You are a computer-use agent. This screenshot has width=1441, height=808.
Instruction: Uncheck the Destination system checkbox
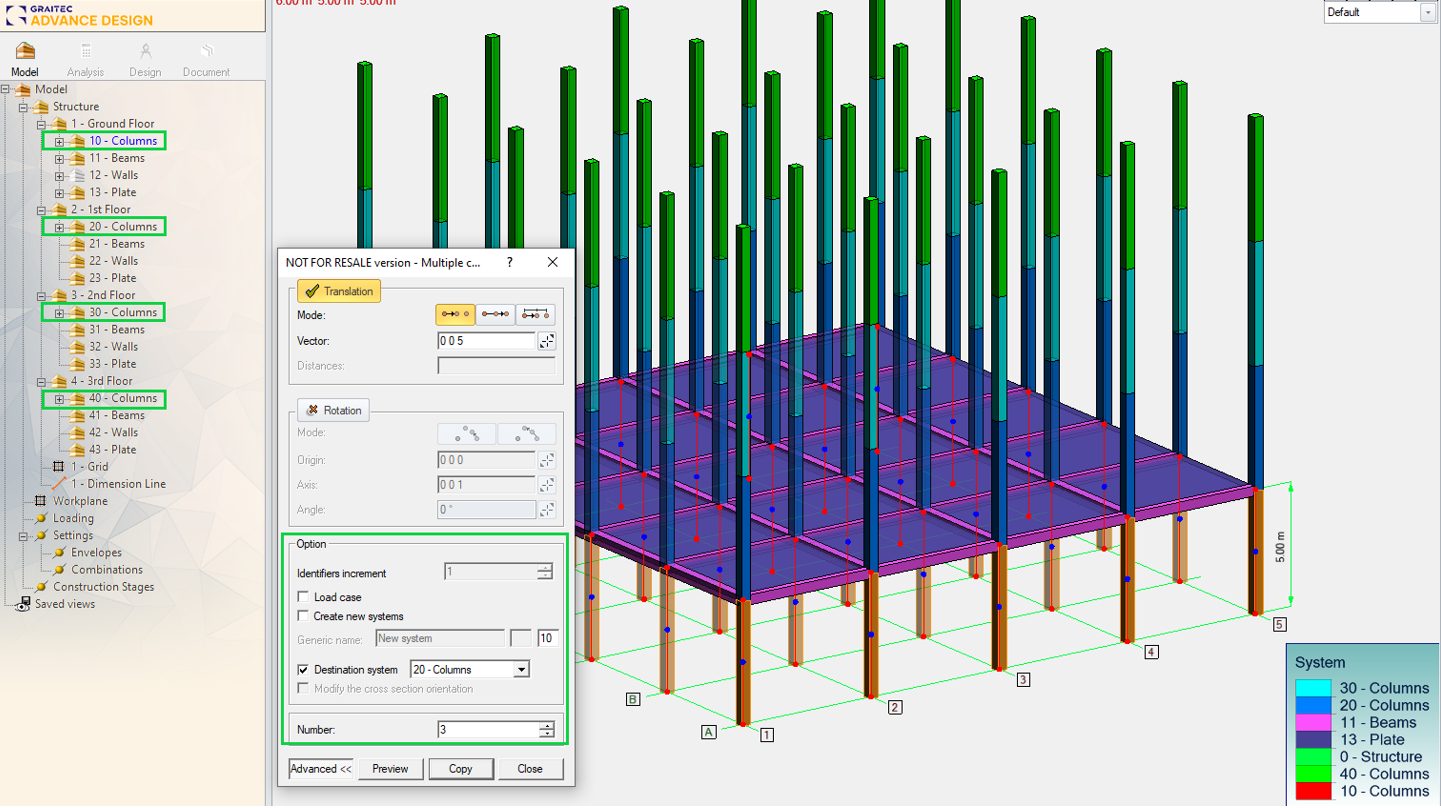tap(304, 670)
